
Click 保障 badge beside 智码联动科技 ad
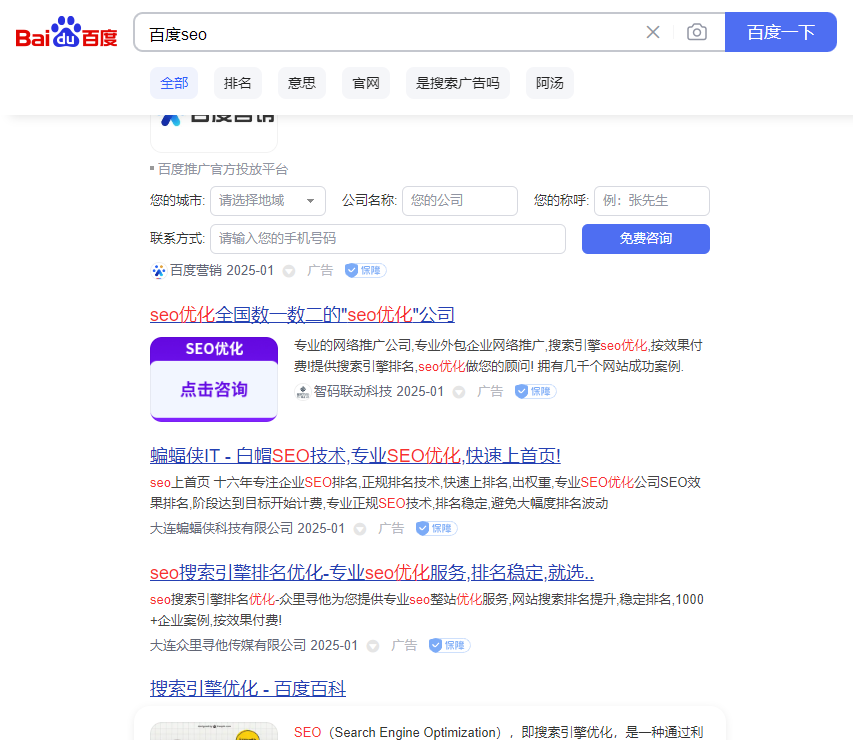coord(535,391)
